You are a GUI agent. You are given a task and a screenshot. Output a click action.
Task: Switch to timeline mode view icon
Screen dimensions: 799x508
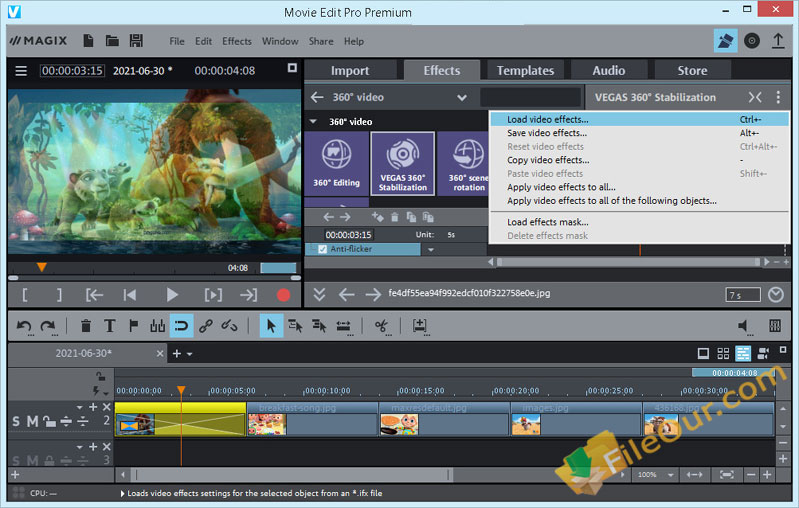[743, 353]
